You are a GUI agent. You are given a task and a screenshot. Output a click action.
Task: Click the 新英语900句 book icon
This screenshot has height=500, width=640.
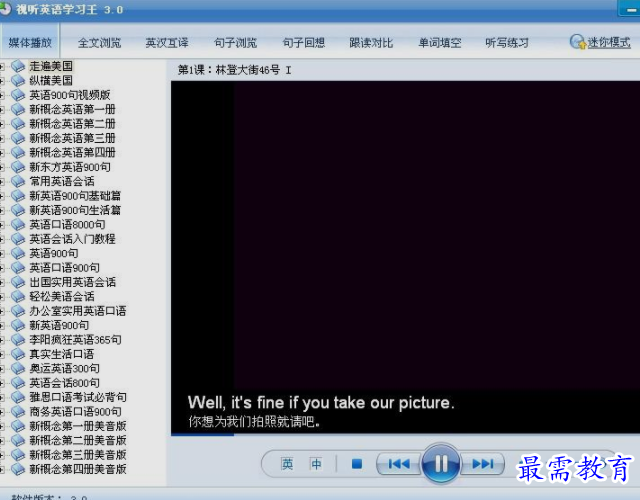click(x=18, y=325)
